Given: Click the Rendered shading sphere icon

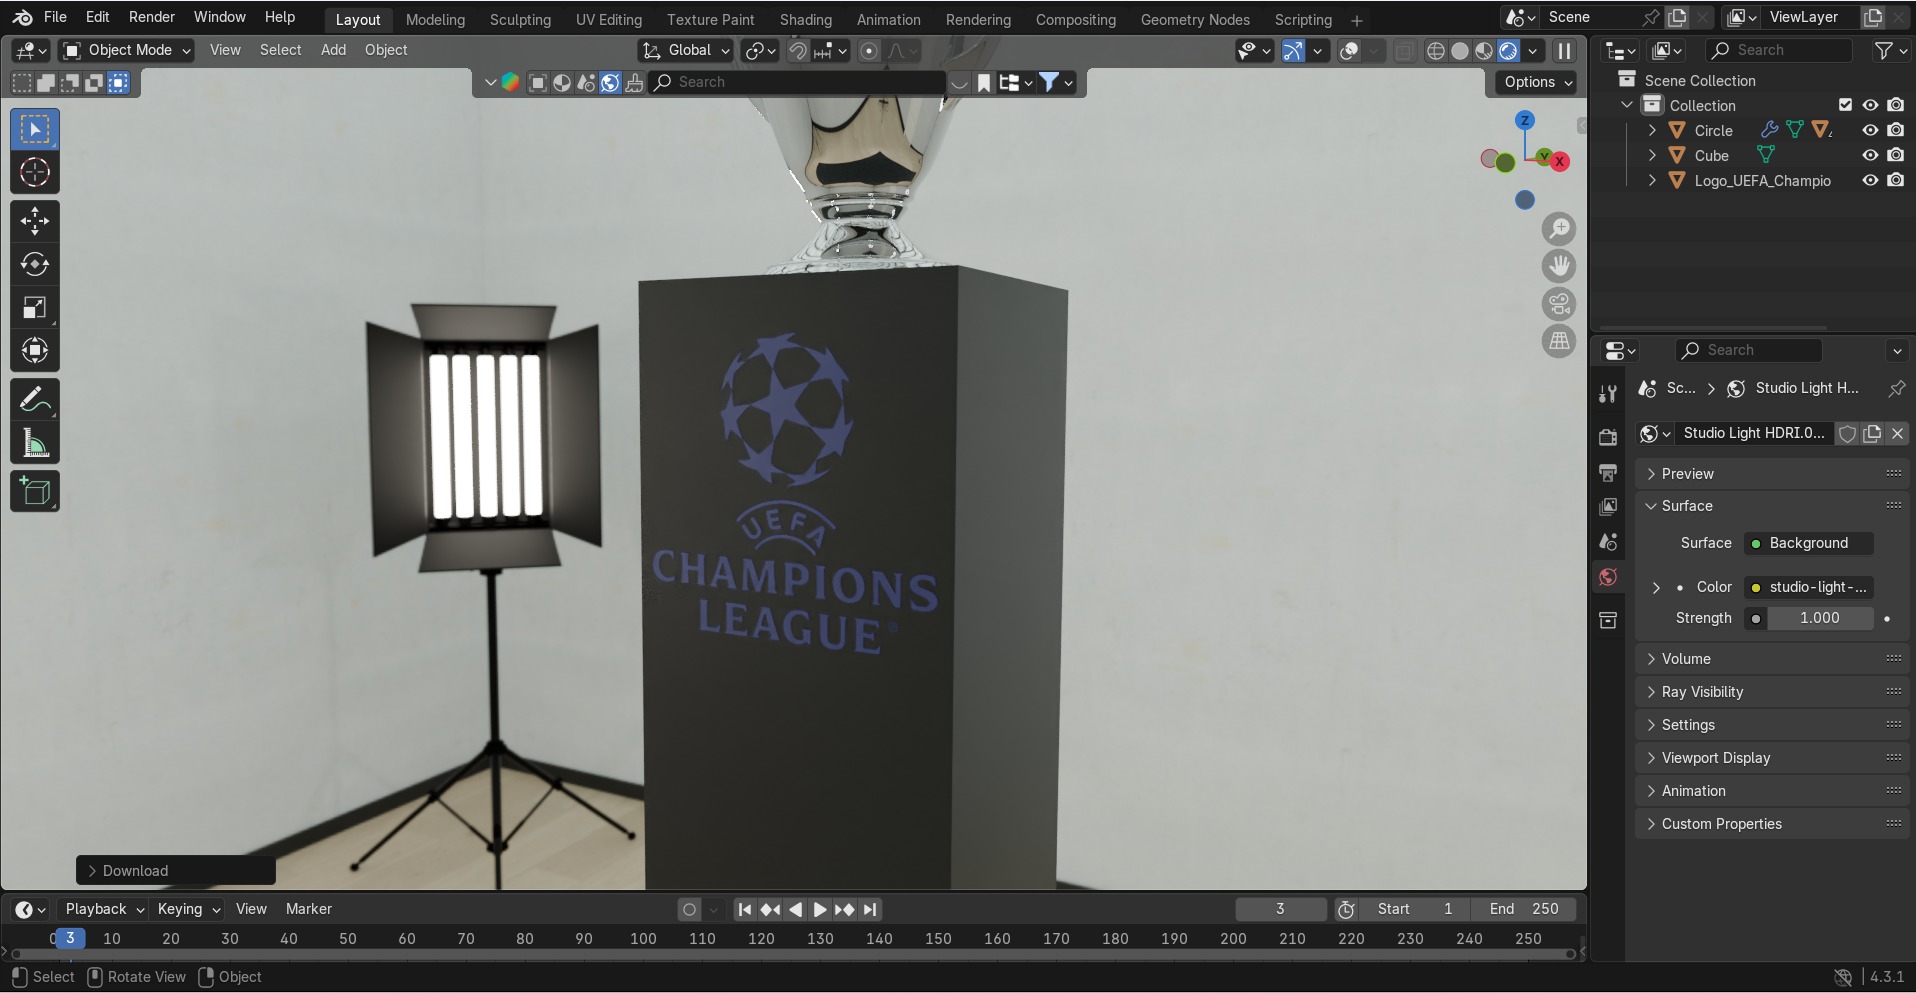Looking at the screenshot, I should pos(1508,51).
